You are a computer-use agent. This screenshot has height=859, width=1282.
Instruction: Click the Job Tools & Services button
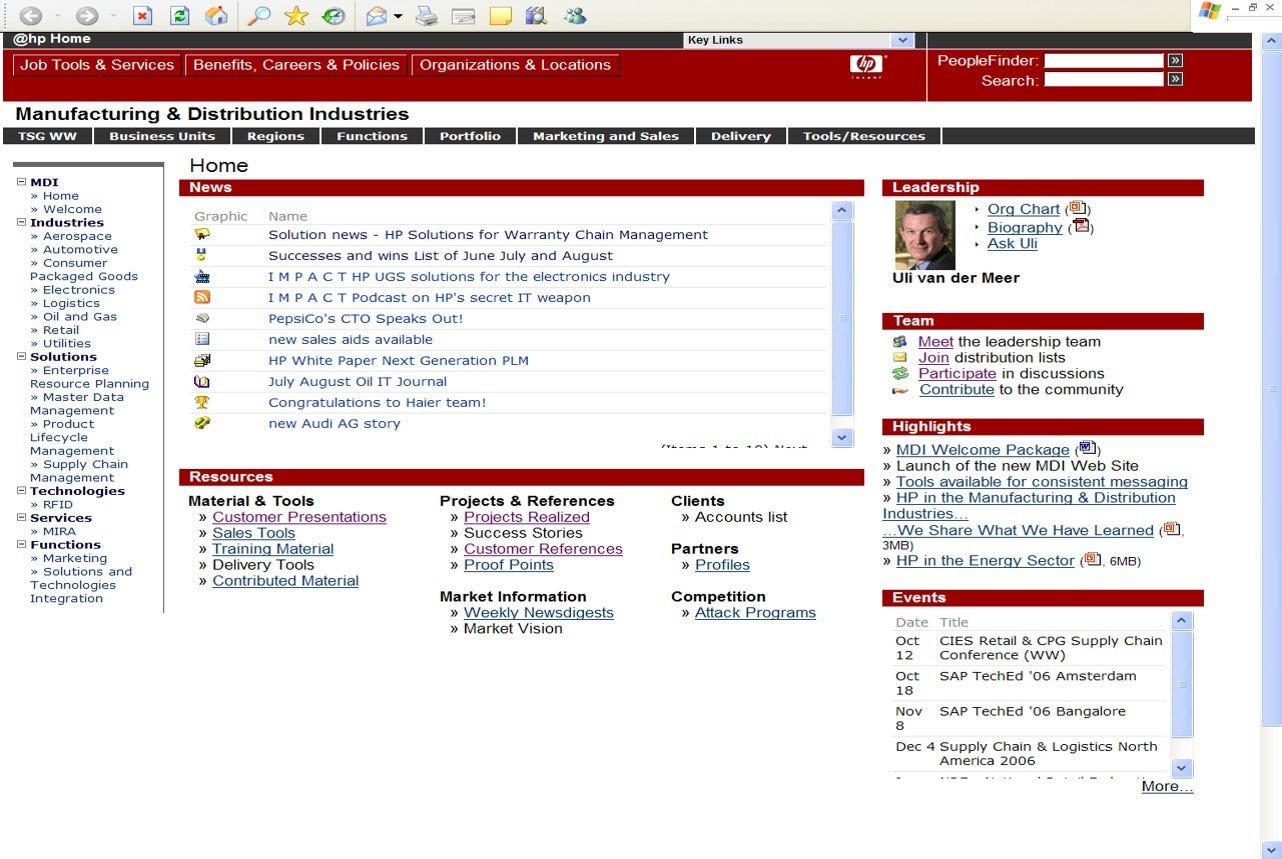pyautogui.click(x=97, y=65)
